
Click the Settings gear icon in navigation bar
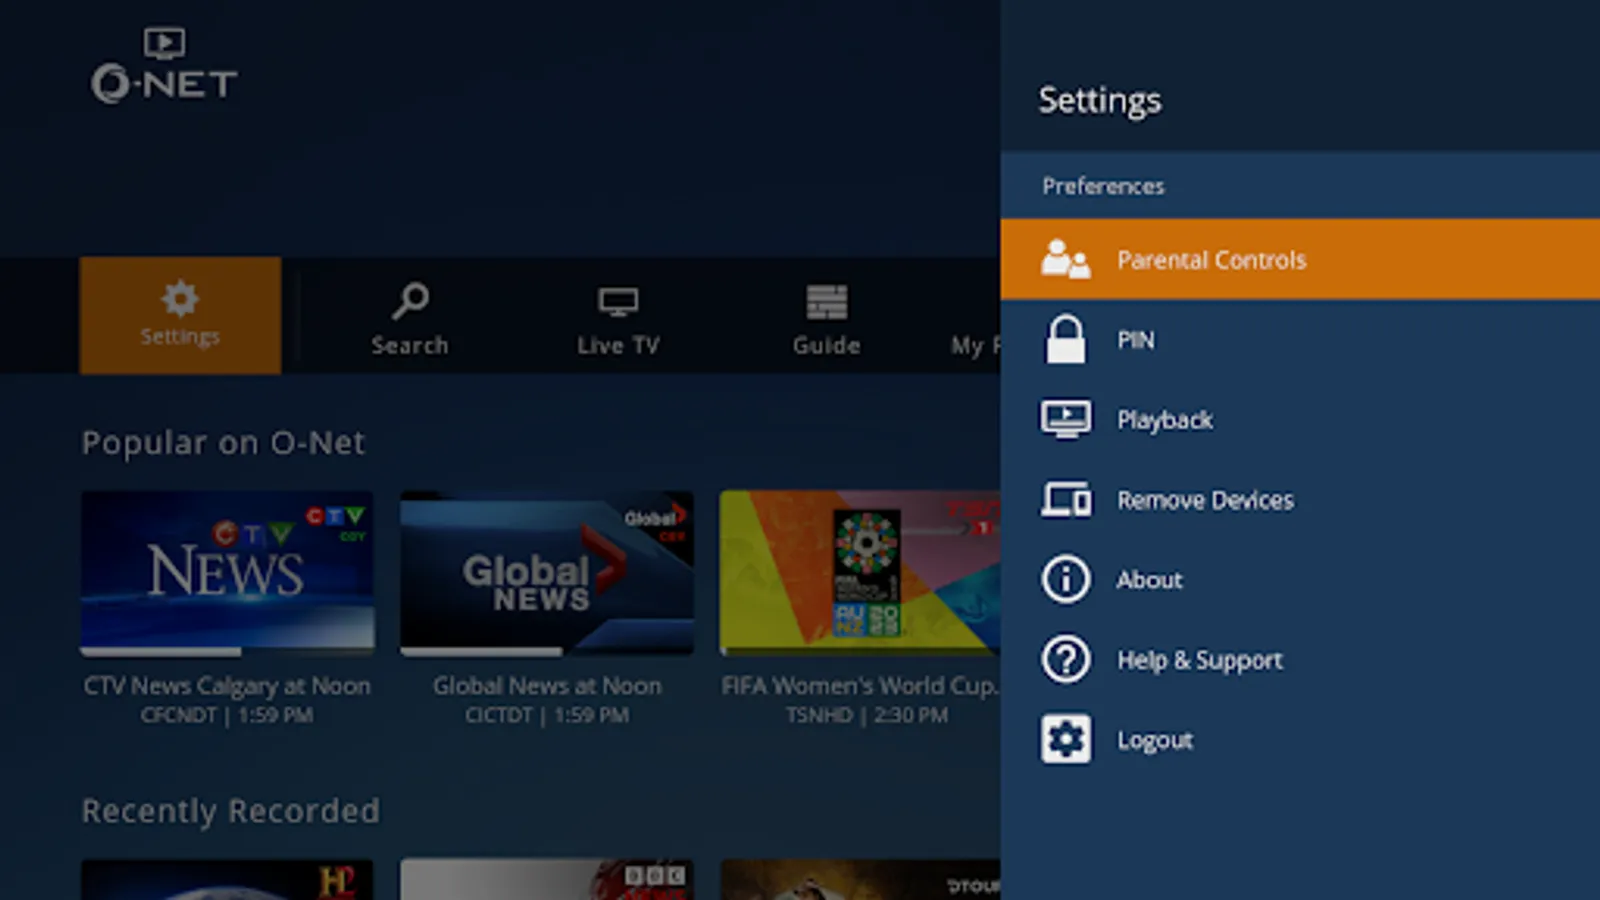tap(180, 298)
